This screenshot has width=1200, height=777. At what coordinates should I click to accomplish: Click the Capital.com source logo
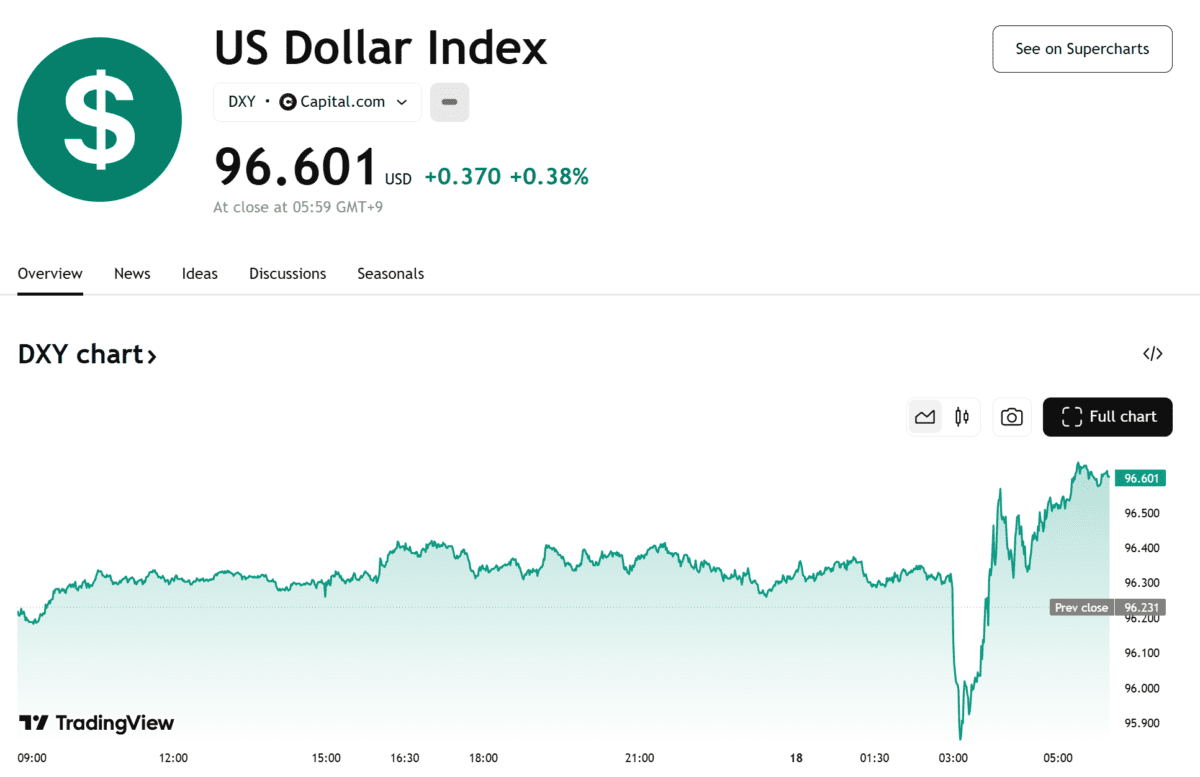(x=288, y=102)
